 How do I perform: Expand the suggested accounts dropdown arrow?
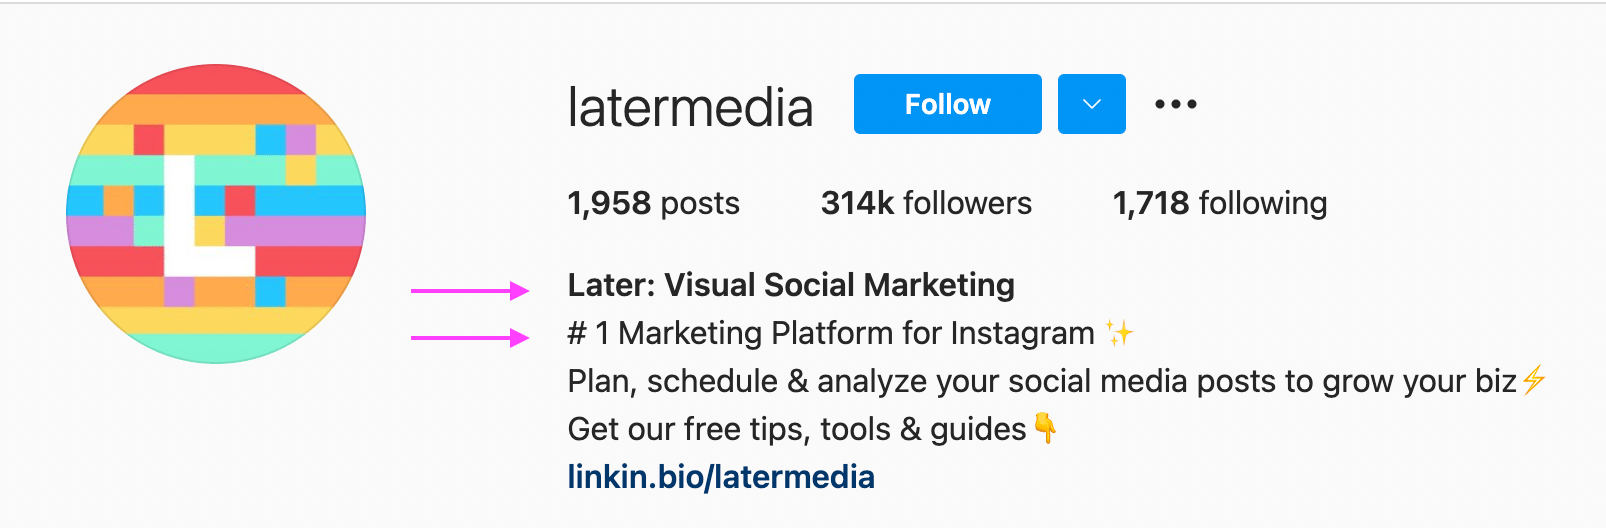pyautogui.click(x=1092, y=104)
